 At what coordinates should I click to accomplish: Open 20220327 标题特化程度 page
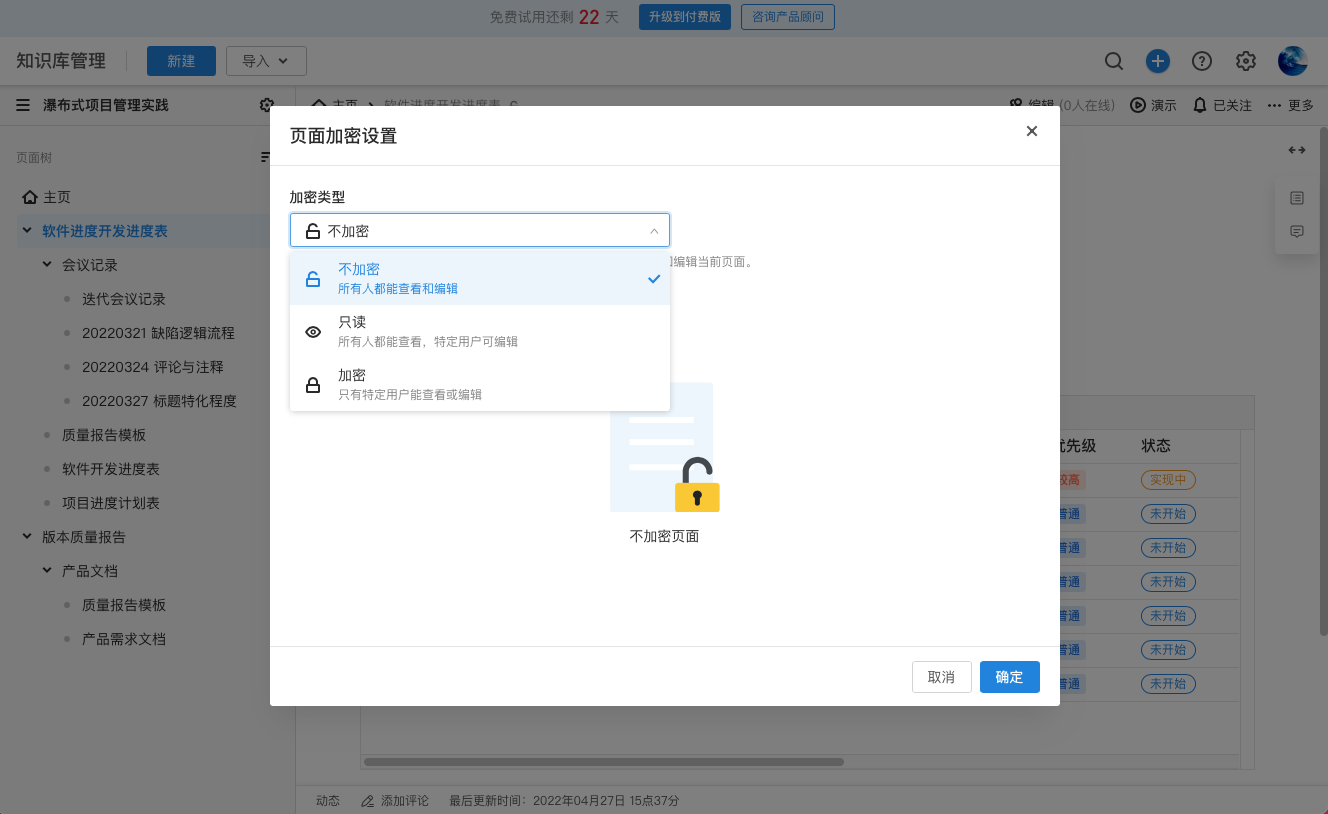pyautogui.click(x=159, y=401)
